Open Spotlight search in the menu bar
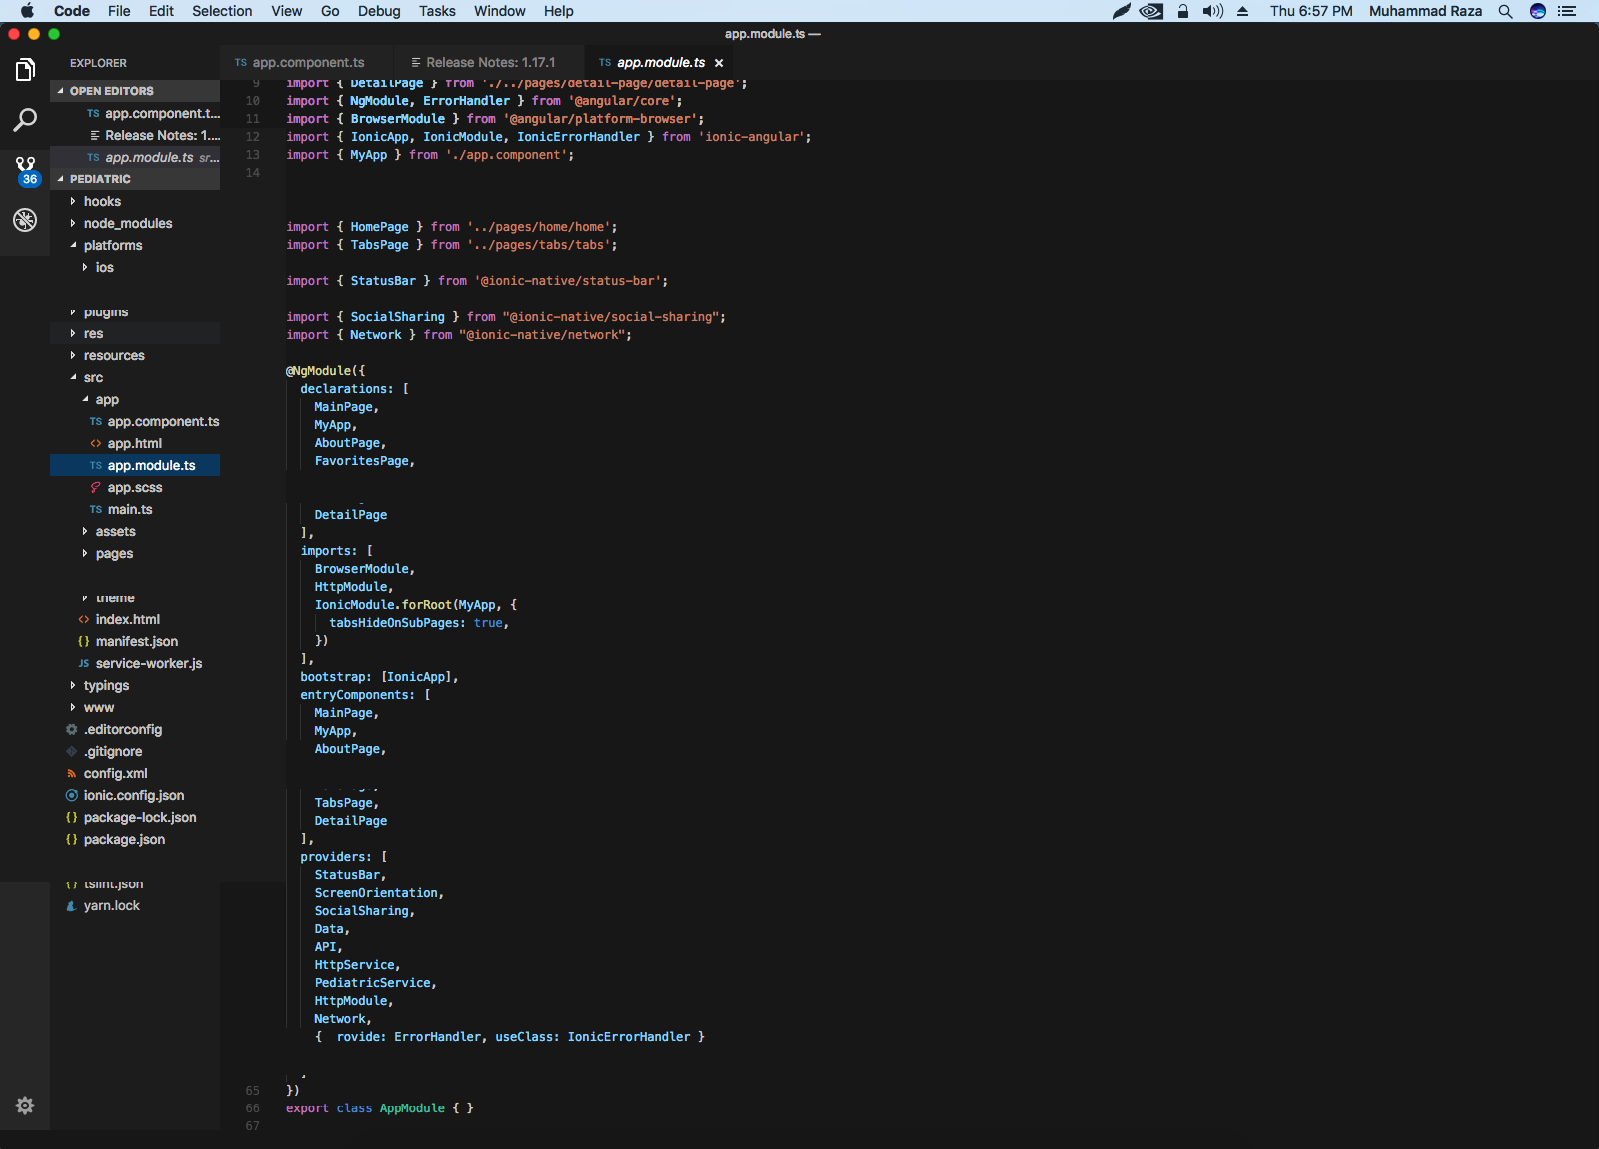 [x=1505, y=11]
